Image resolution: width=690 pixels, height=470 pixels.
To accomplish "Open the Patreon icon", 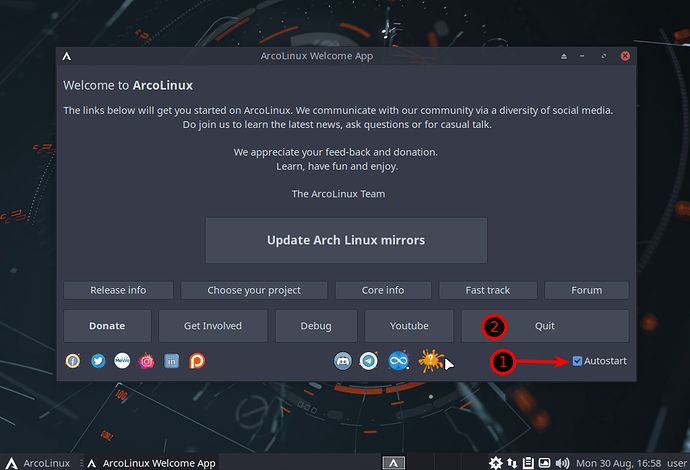I will pos(197,361).
